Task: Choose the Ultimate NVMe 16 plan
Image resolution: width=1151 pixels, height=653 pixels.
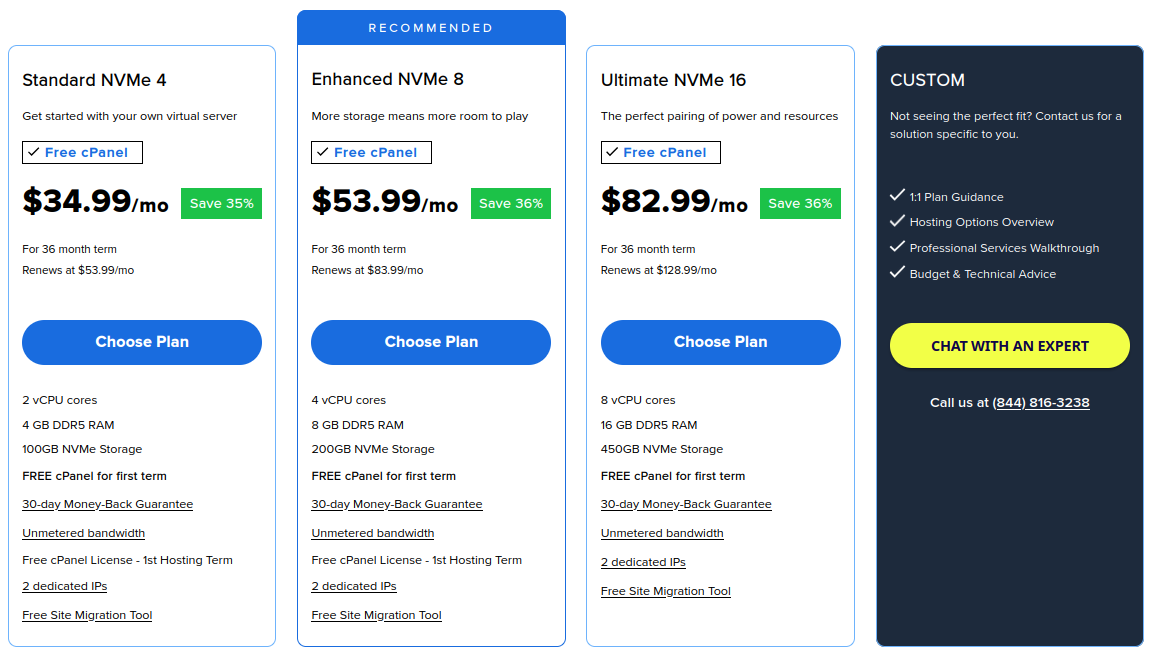Action: (720, 342)
